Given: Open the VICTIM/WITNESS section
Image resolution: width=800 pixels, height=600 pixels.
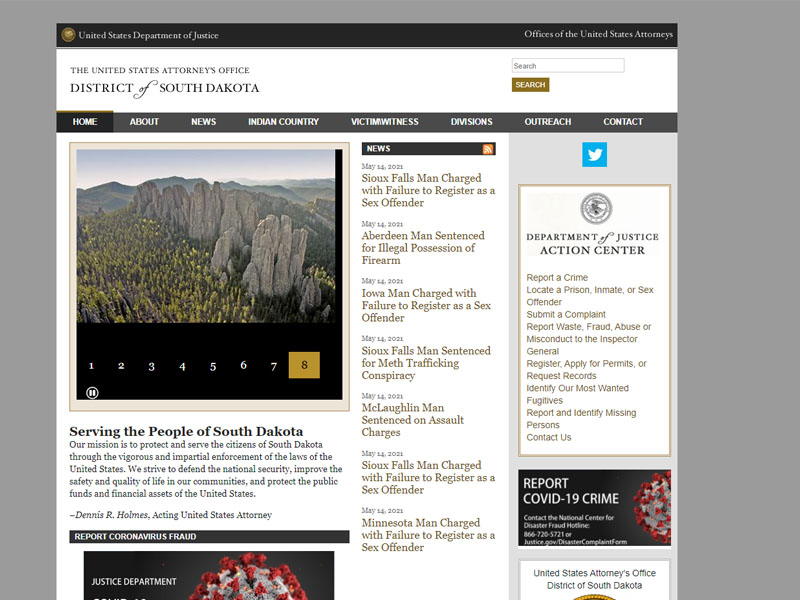Looking at the screenshot, I should 388,121.
